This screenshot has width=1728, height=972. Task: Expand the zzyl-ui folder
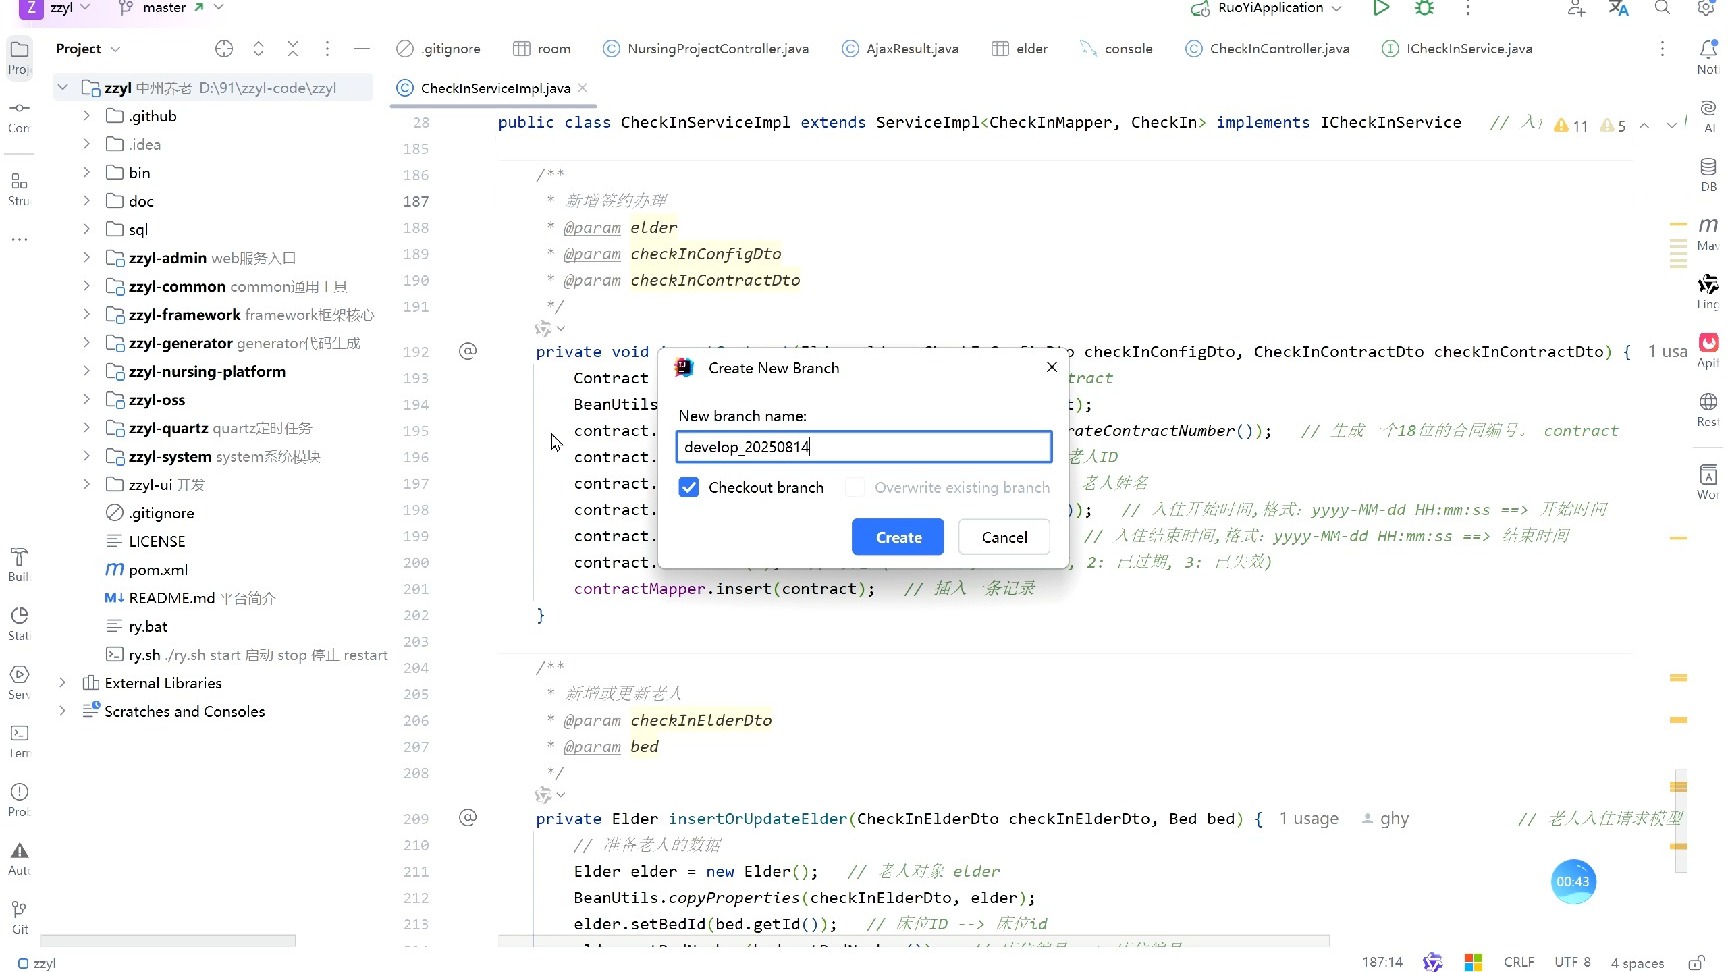87,485
